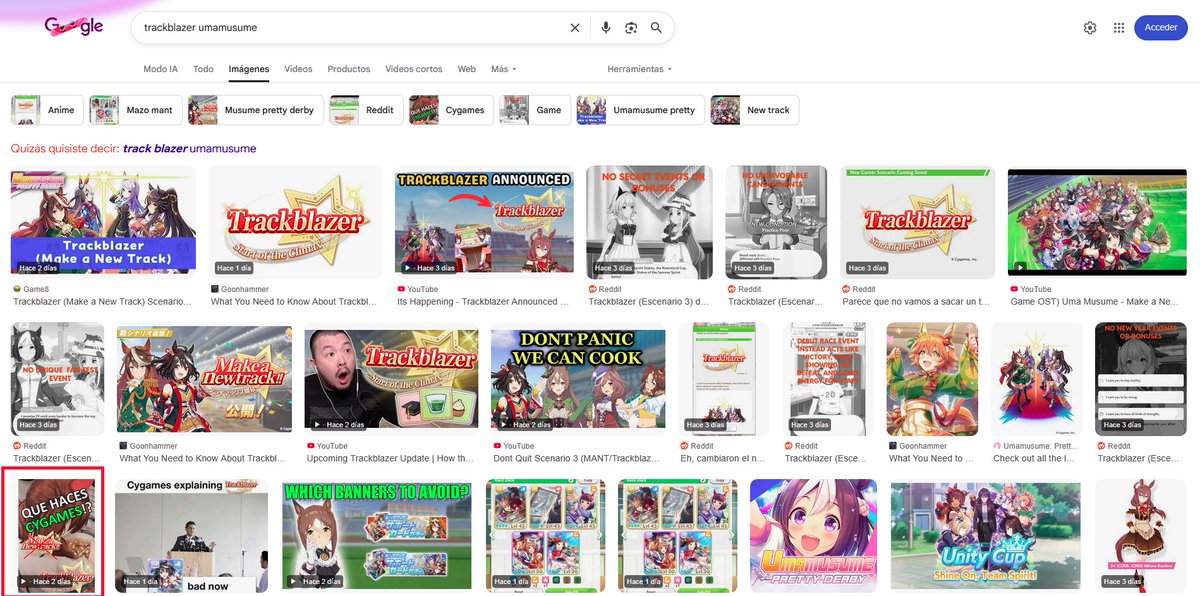This screenshot has height=596, width=1200.
Task: Clear the search box with the X icon
Action: point(575,28)
